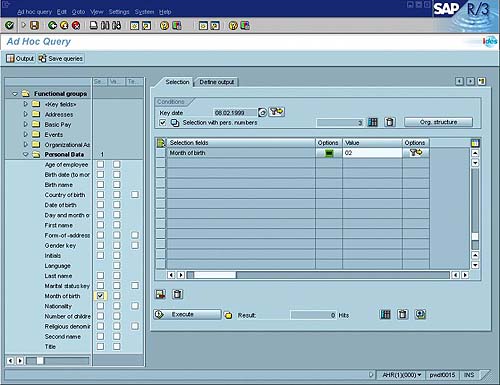Image resolution: width=500 pixels, height=385 pixels.
Task: Check First name selection checkbox
Action: click(100, 225)
